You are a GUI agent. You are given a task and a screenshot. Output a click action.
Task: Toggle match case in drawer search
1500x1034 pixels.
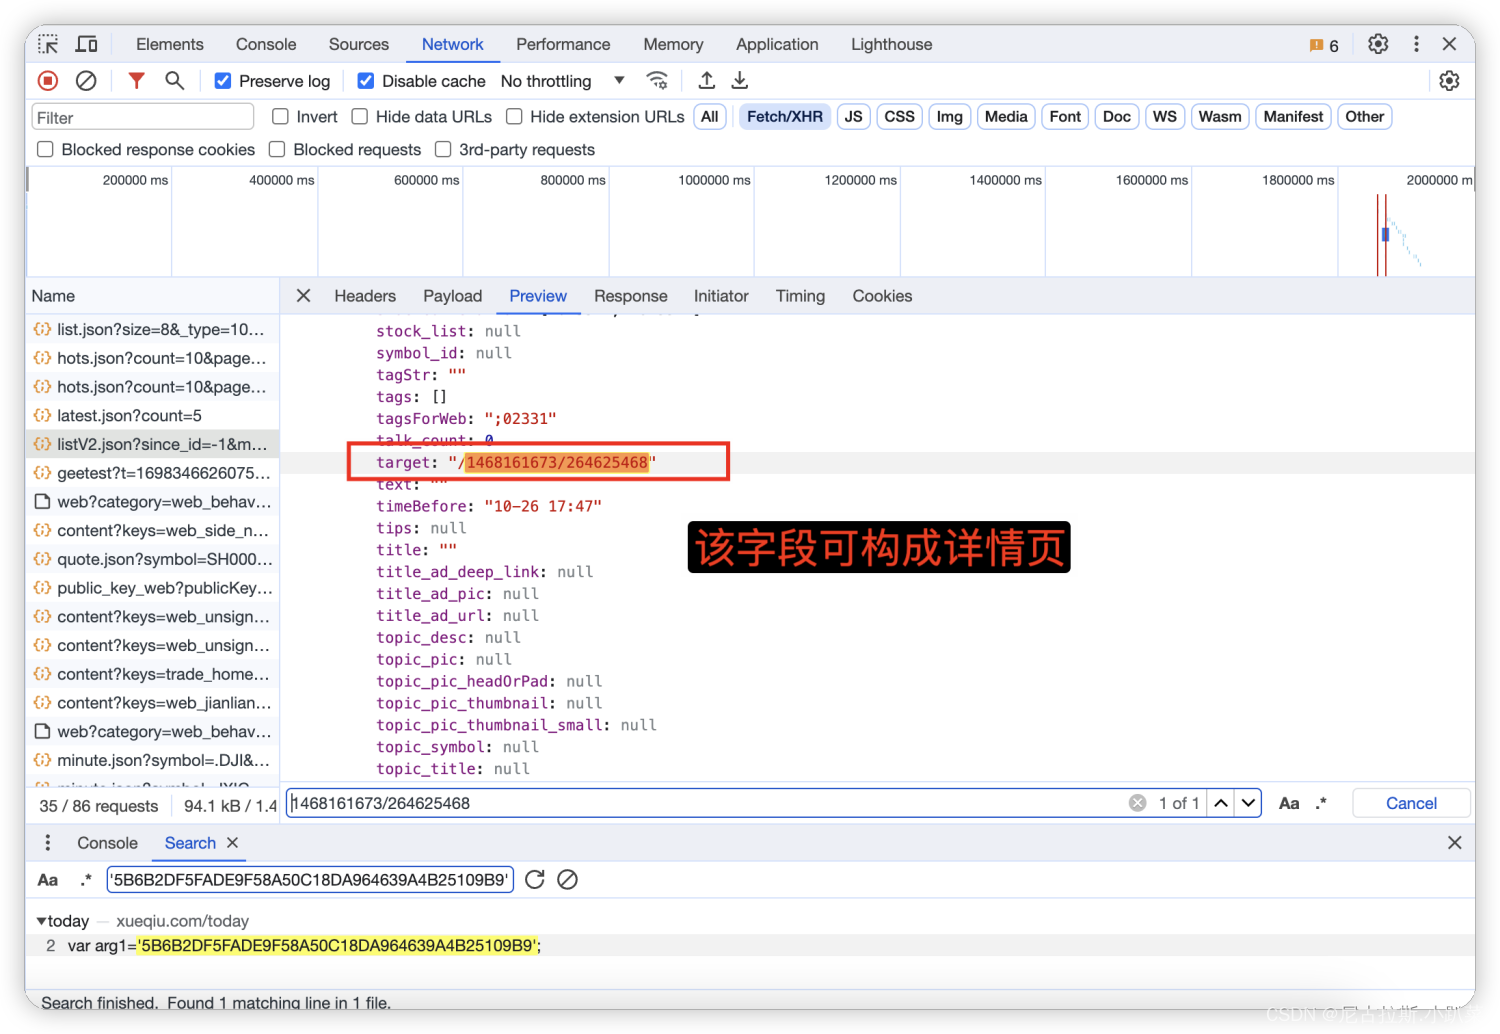click(x=48, y=880)
